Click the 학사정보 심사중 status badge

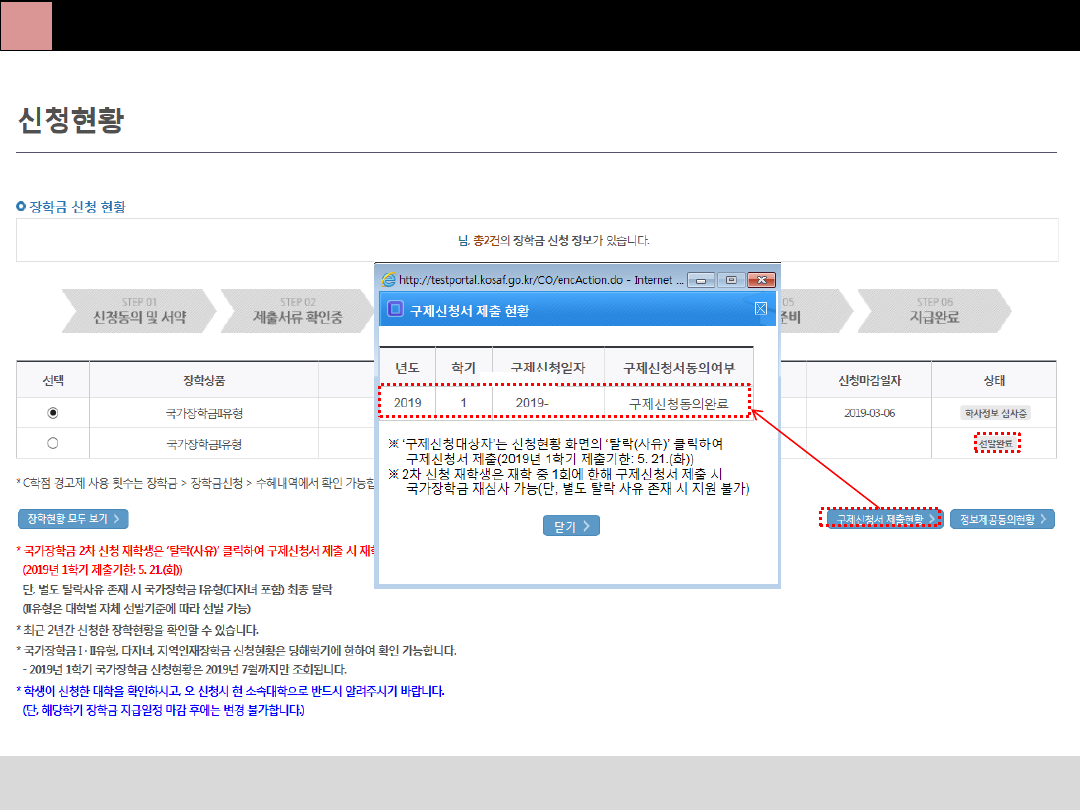[994, 412]
